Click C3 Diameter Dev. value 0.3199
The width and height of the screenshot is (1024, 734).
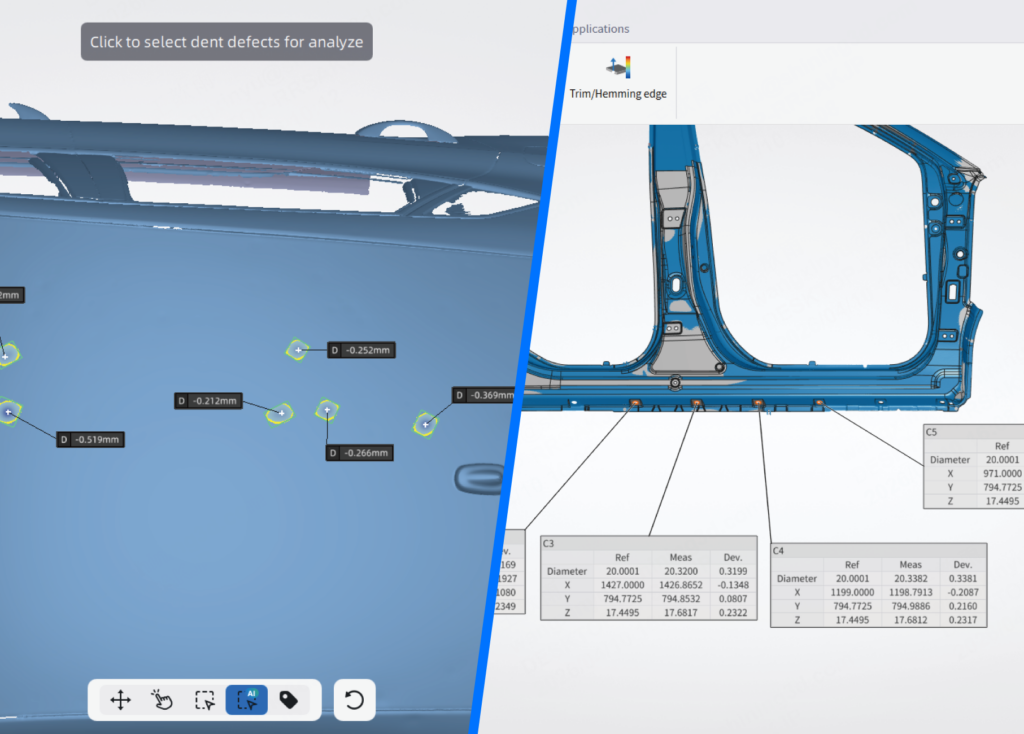coord(733,571)
